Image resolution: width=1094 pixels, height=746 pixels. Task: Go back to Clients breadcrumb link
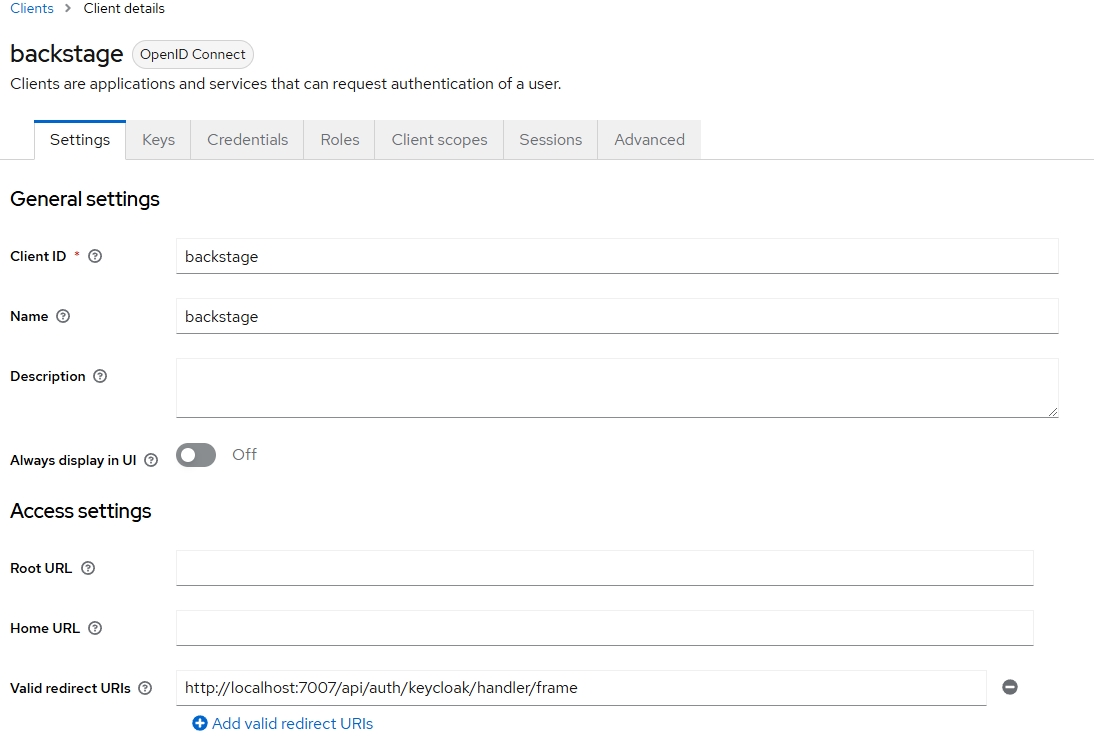coord(31,8)
